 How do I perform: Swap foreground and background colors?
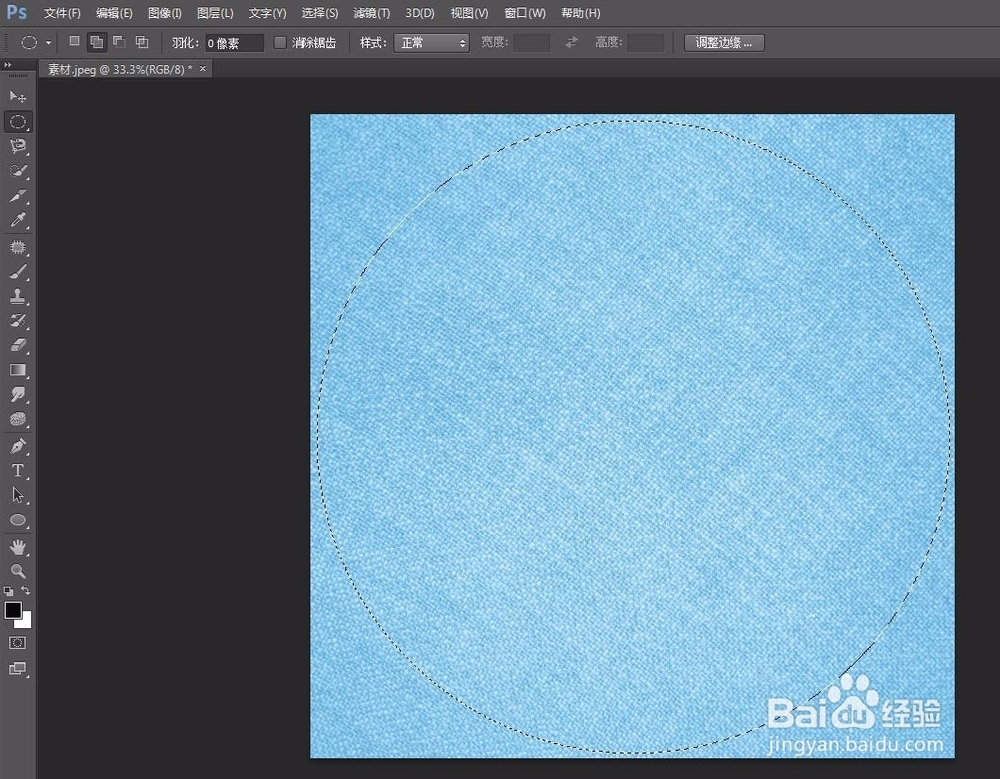(26, 590)
